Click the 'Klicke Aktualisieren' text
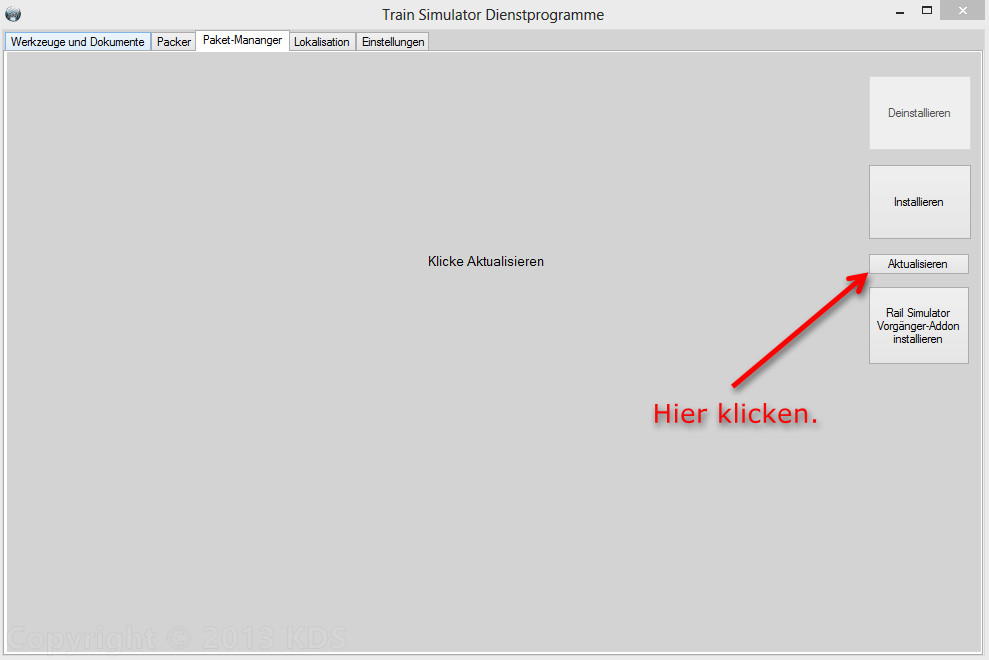Image resolution: width=989 pixels, height=660 pixels. pyautogui.click(x=486, y=261)
